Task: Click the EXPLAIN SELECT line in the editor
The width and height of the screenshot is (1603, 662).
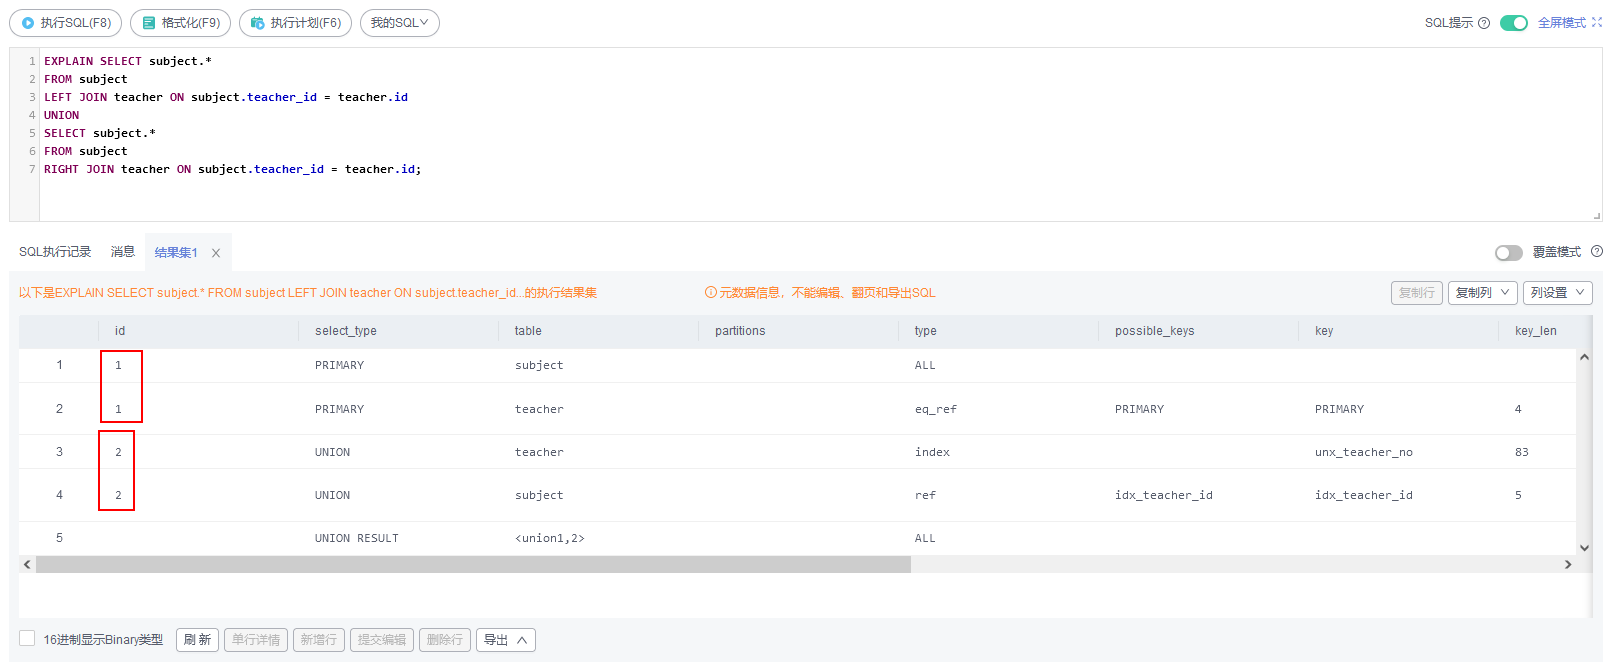Action: (x=128, y=61)
